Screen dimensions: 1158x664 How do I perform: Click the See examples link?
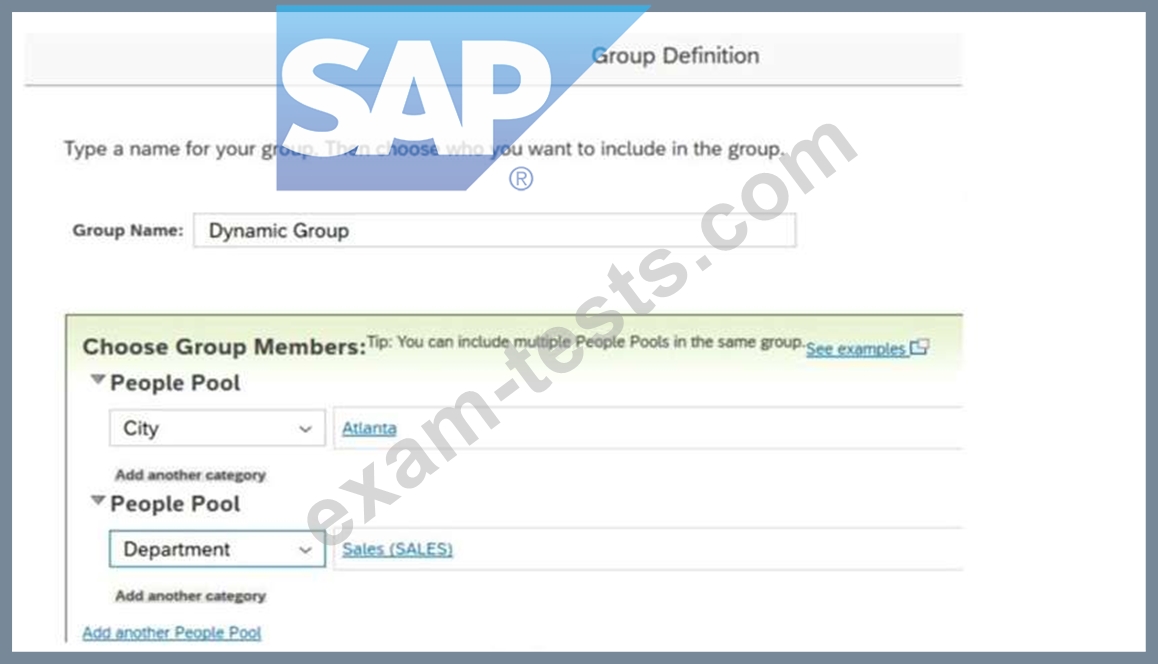point(855,349)
